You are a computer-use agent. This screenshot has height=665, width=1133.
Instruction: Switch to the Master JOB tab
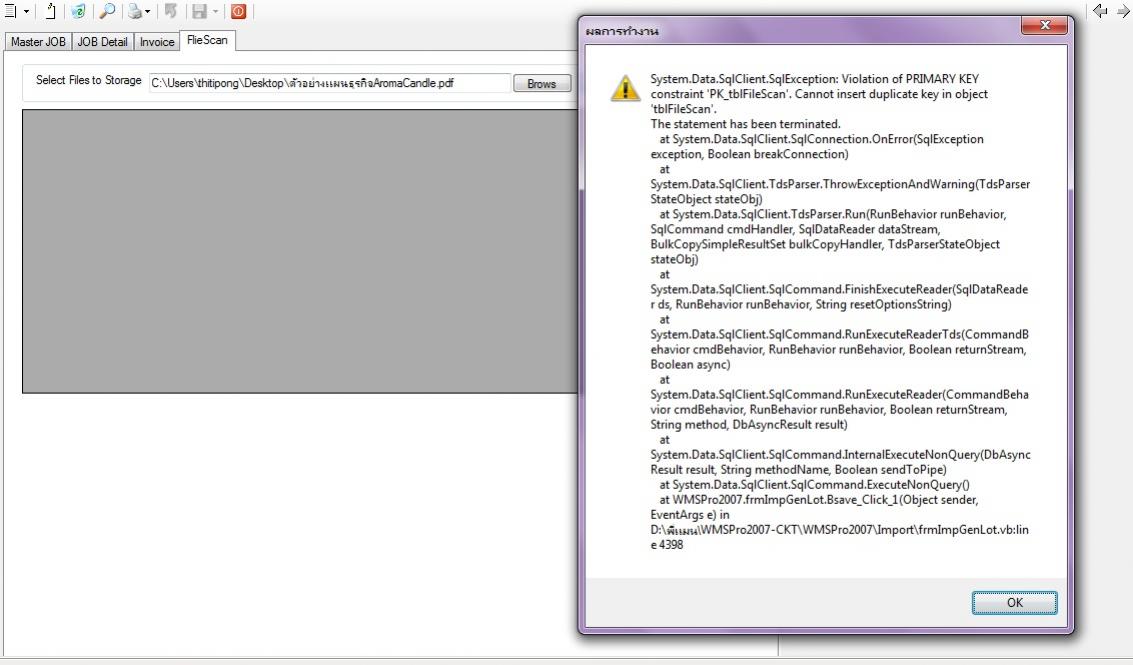[37, 42]
